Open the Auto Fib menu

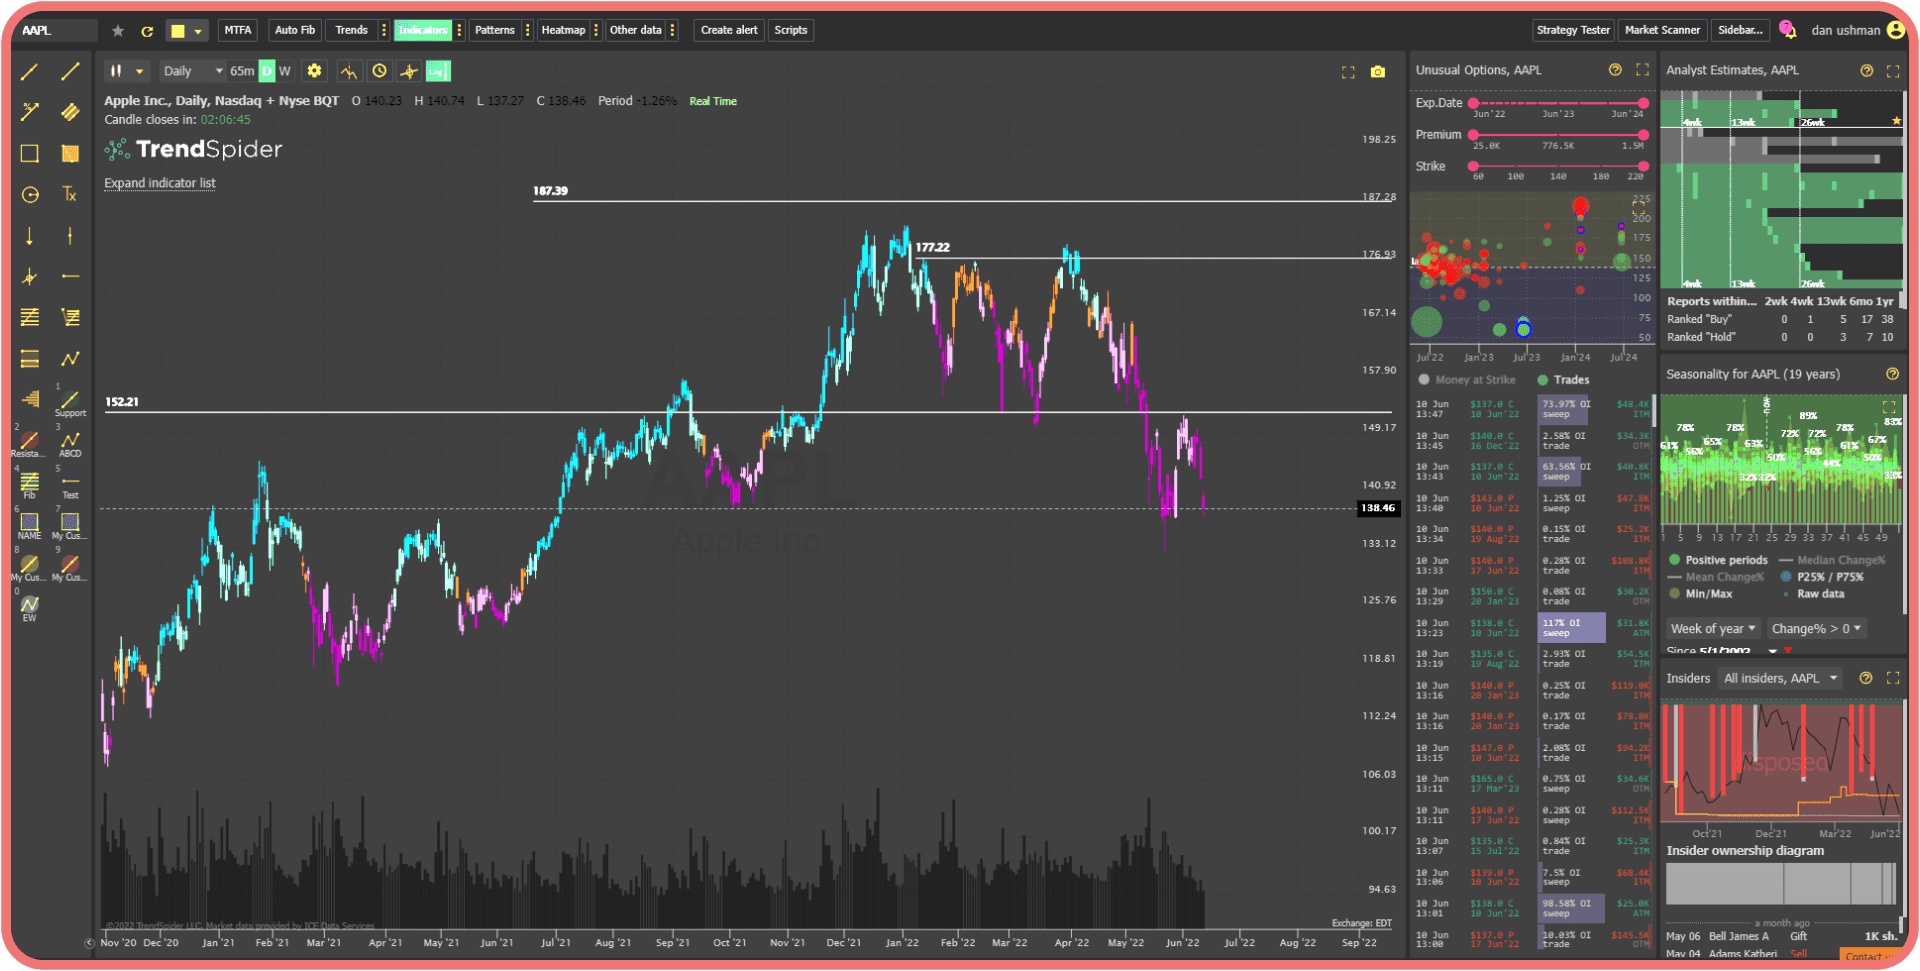tap(295, 30)
